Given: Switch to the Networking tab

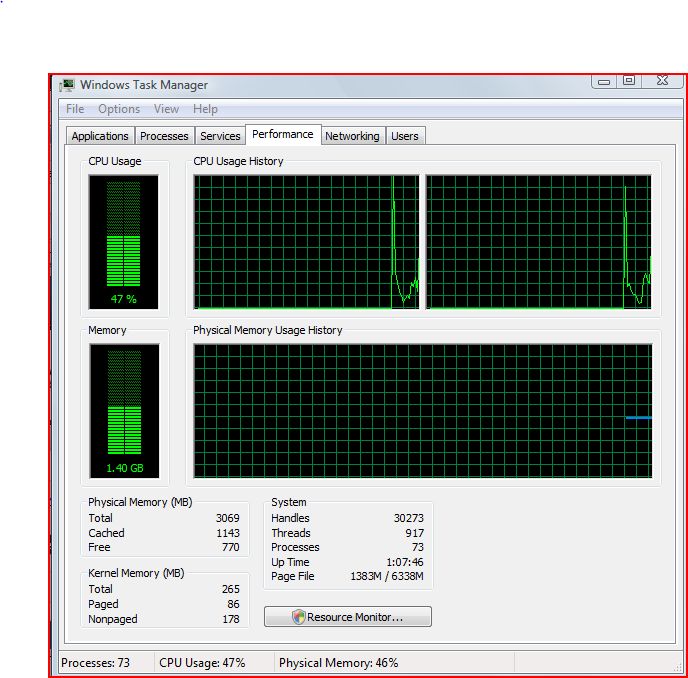Looking at the screenshot, I should [352, 136].
